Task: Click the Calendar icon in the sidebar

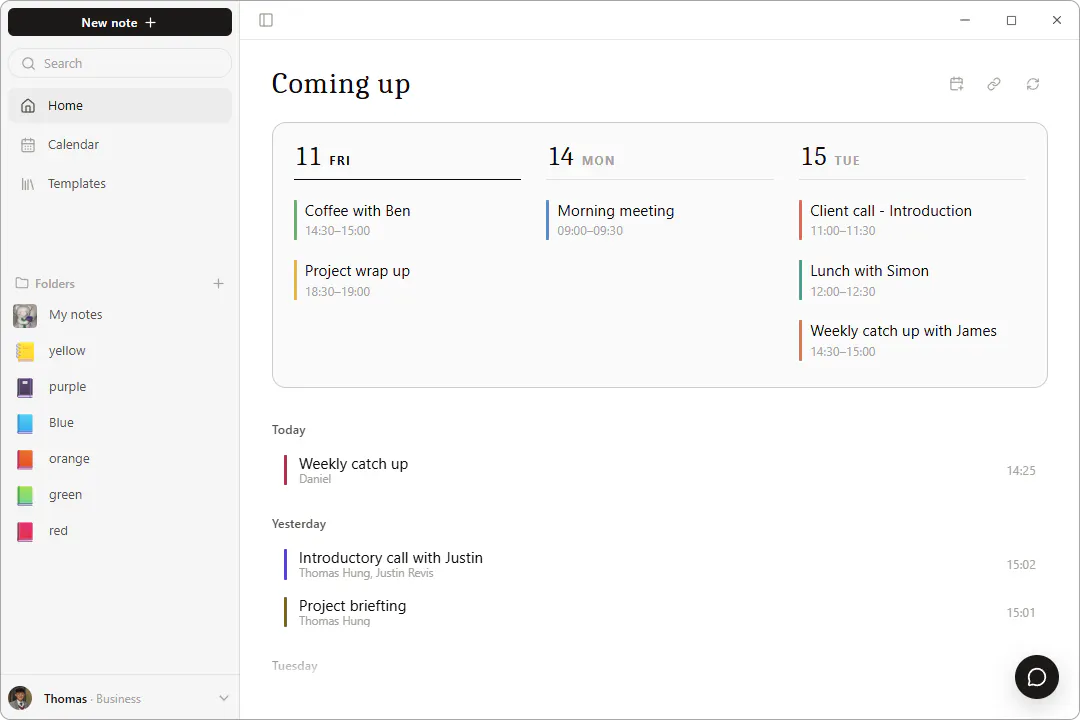Action: (x=28, y=145)
